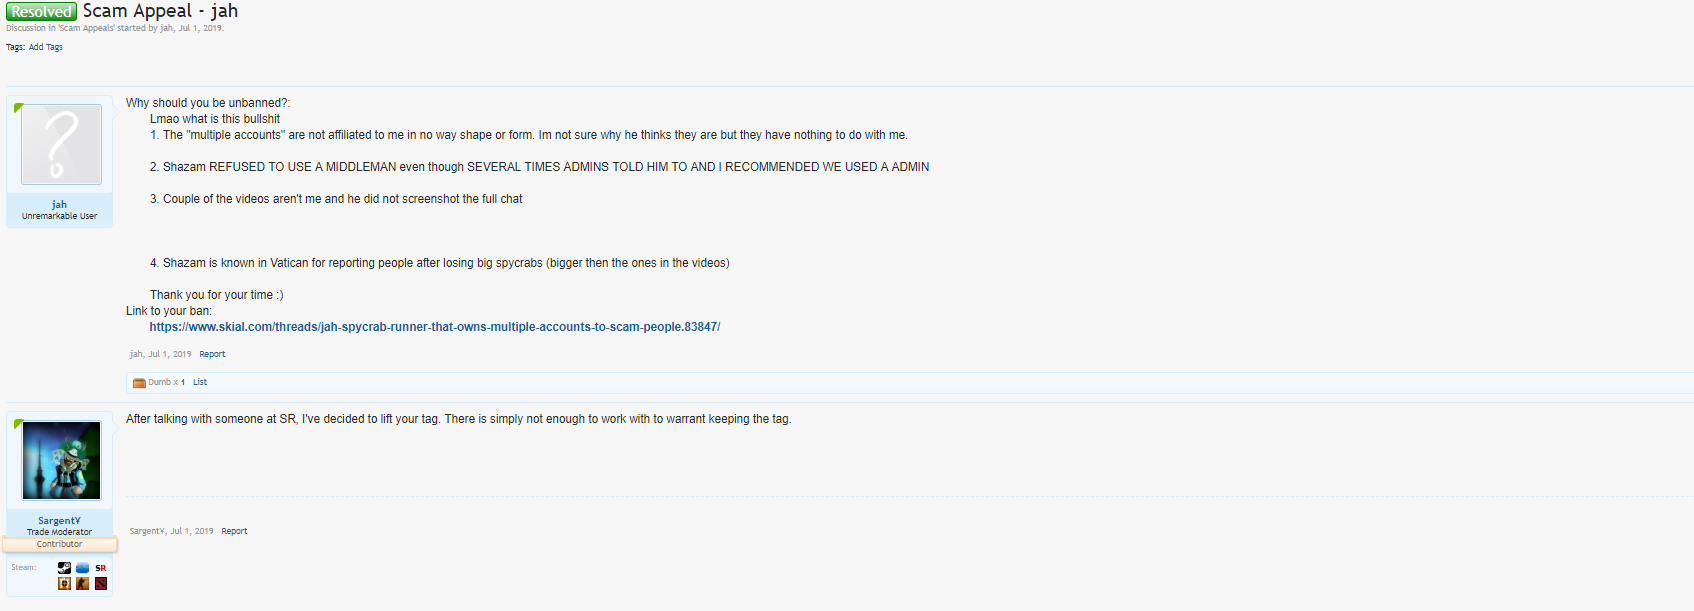Click the Contributor banner badge
The image size is (1694, 611).
coord(59,544)
